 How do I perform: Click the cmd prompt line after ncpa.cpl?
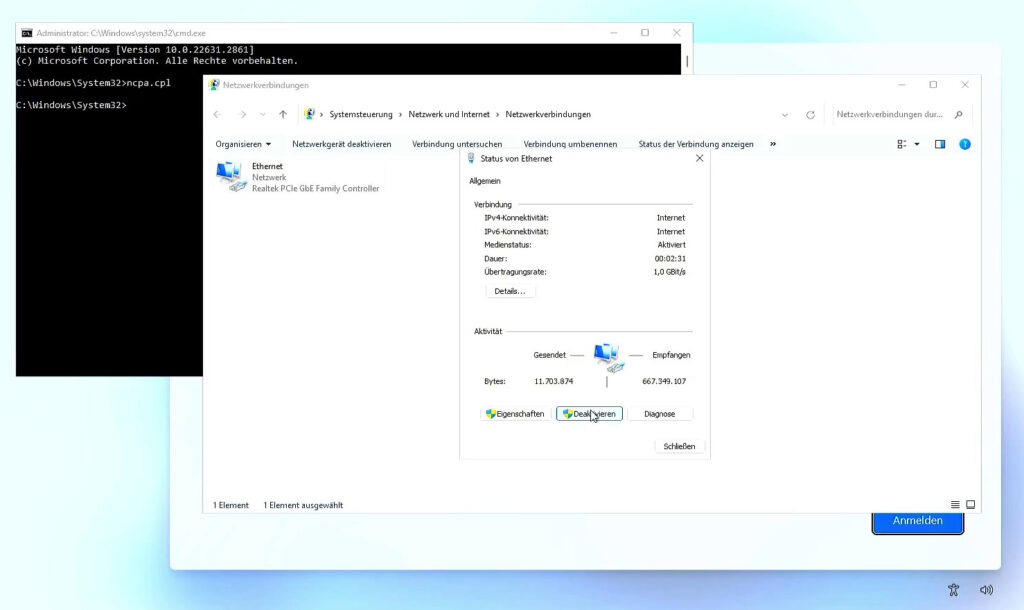point(72,105)
